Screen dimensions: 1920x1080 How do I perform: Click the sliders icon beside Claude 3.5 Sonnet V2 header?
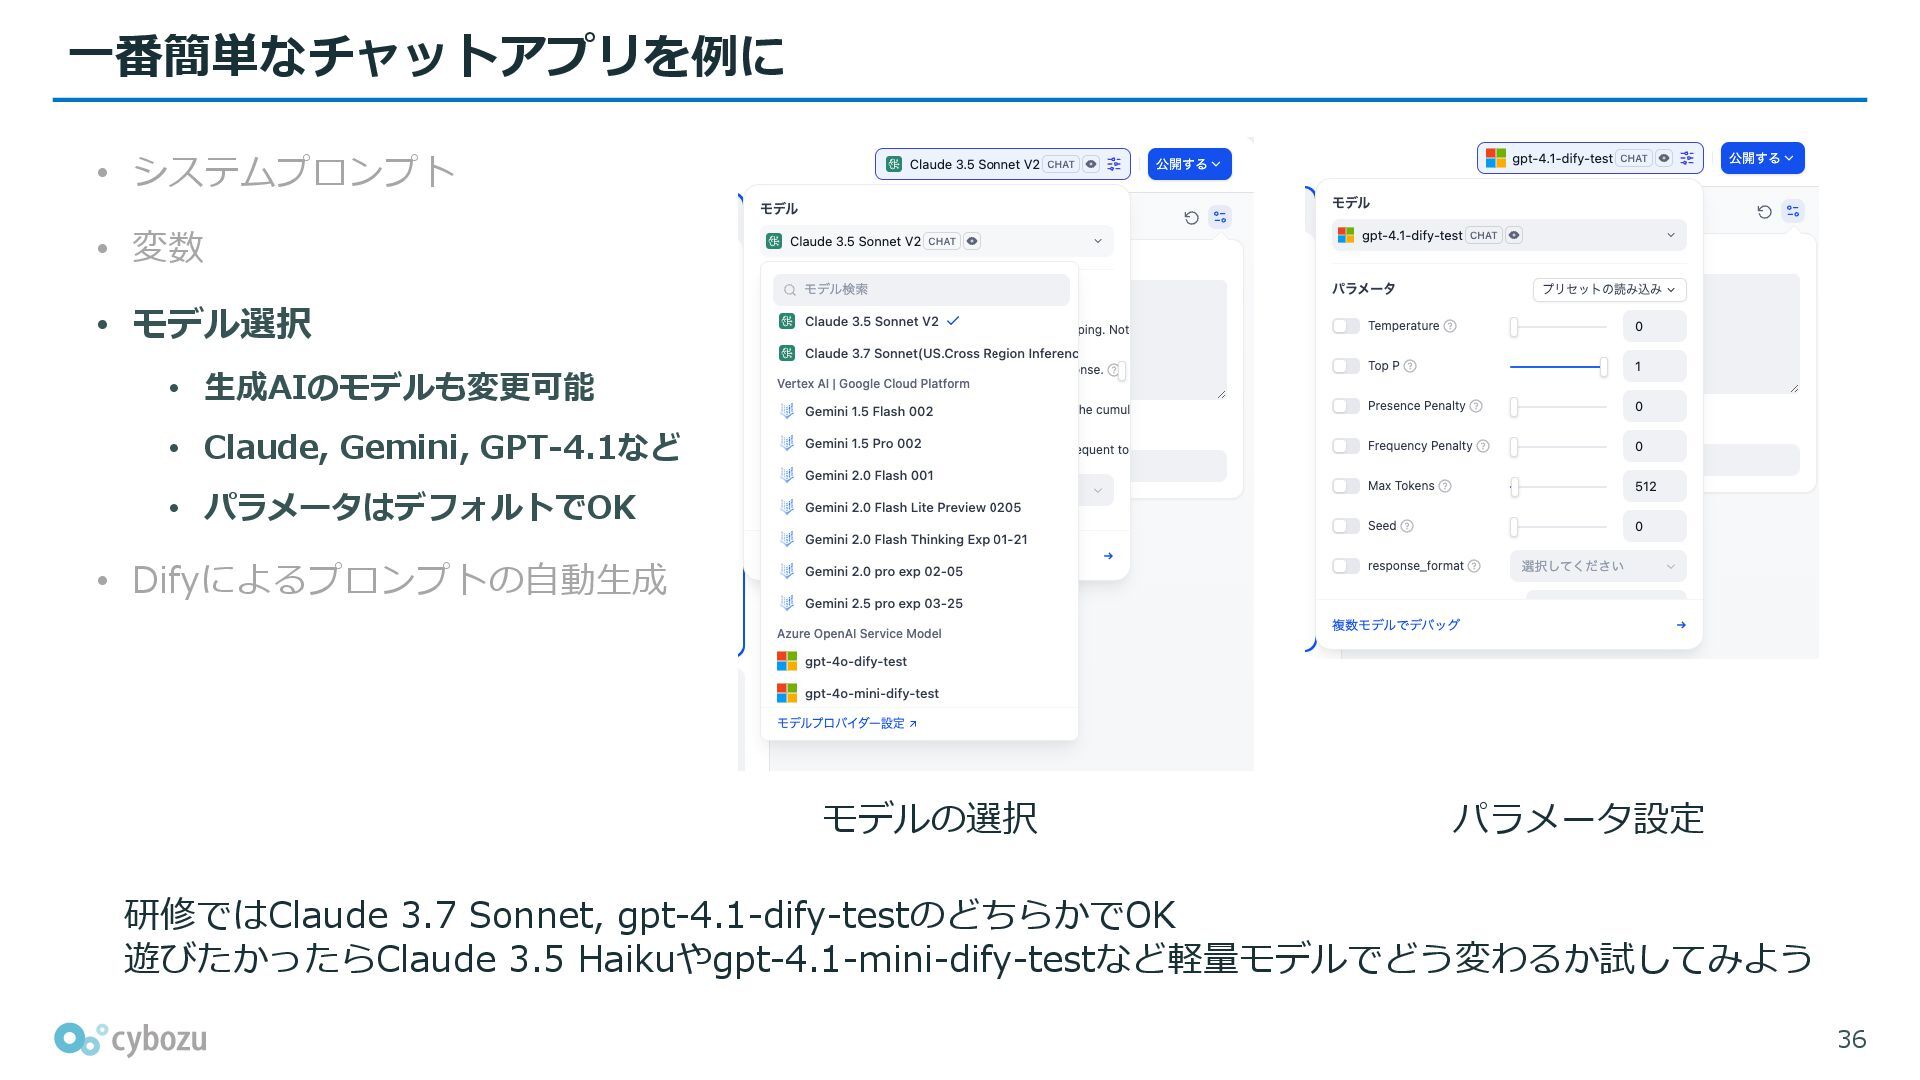pos(1114,164)
